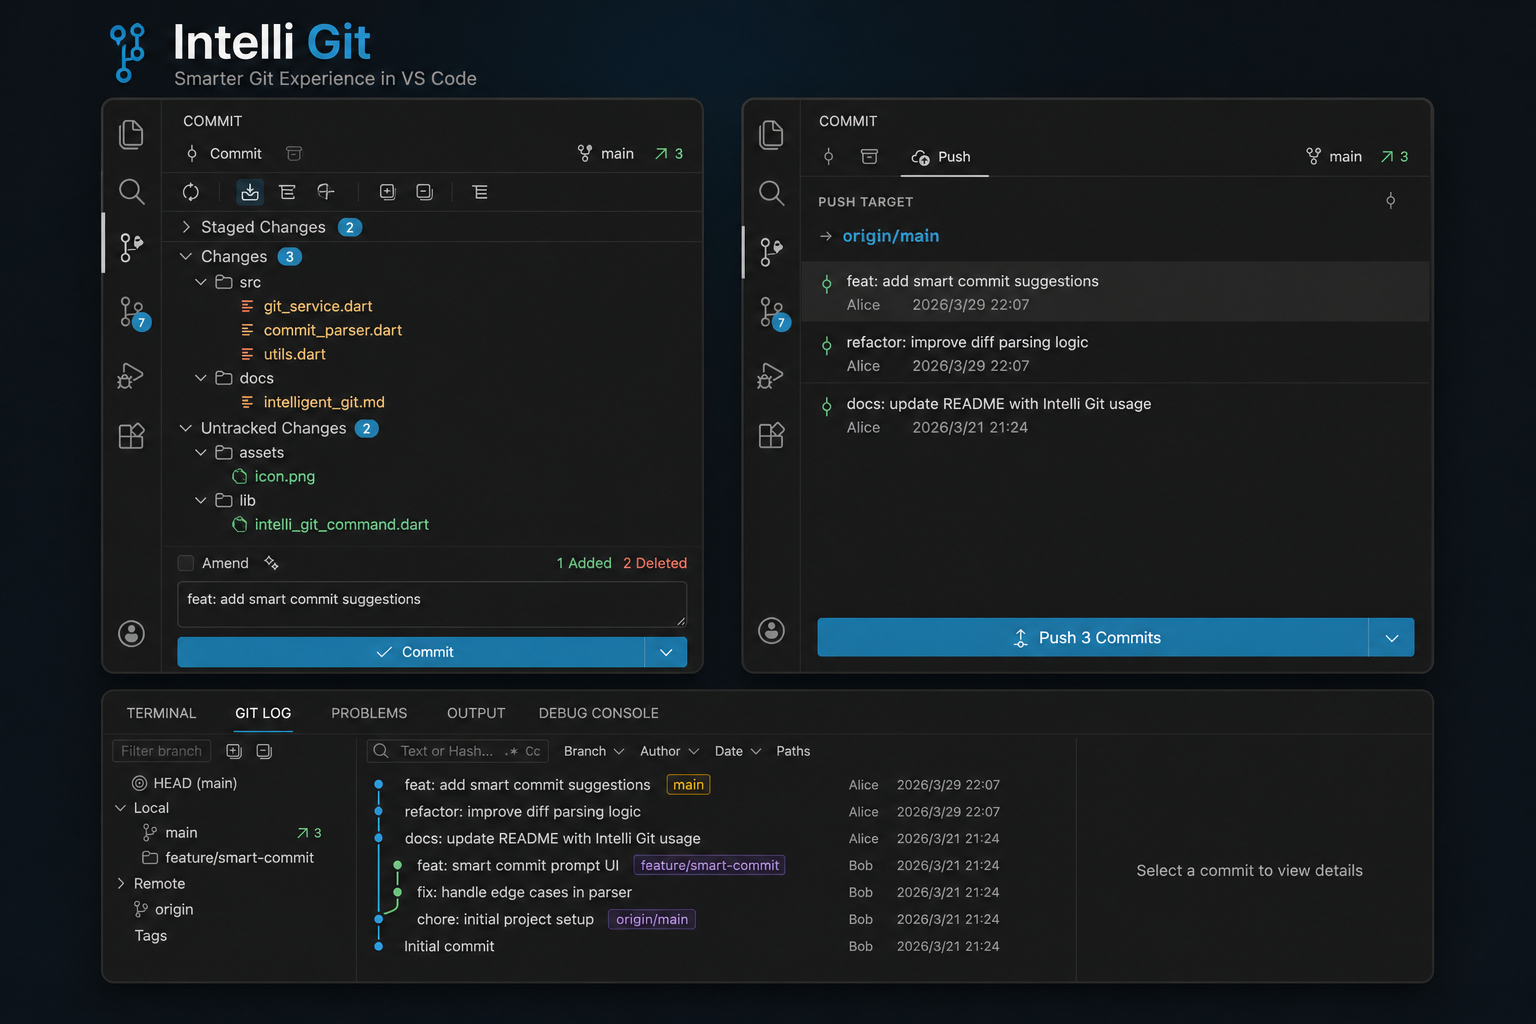Click the blue Commit button
Image resolution: width=1536 pixels, height=1024 pixels.
coord(411,652)
